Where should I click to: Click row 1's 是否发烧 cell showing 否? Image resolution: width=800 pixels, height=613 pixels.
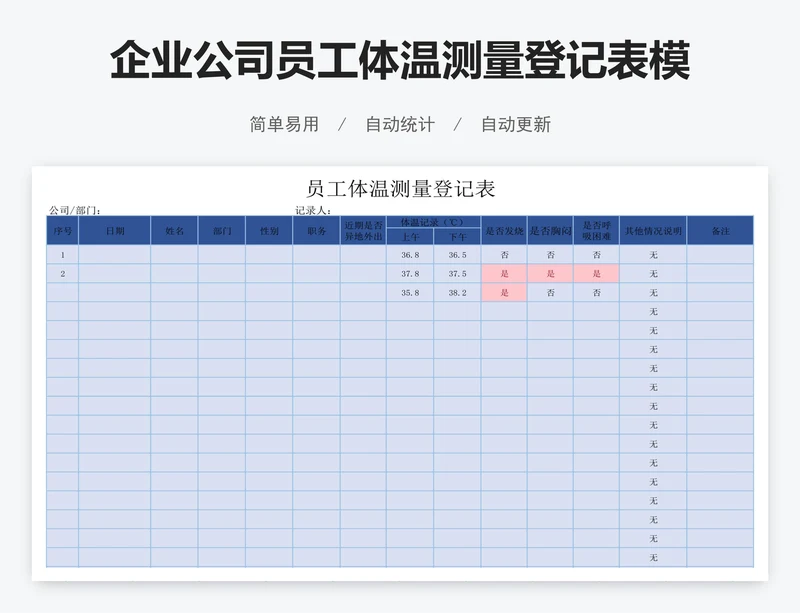click(x=504, y=255)
